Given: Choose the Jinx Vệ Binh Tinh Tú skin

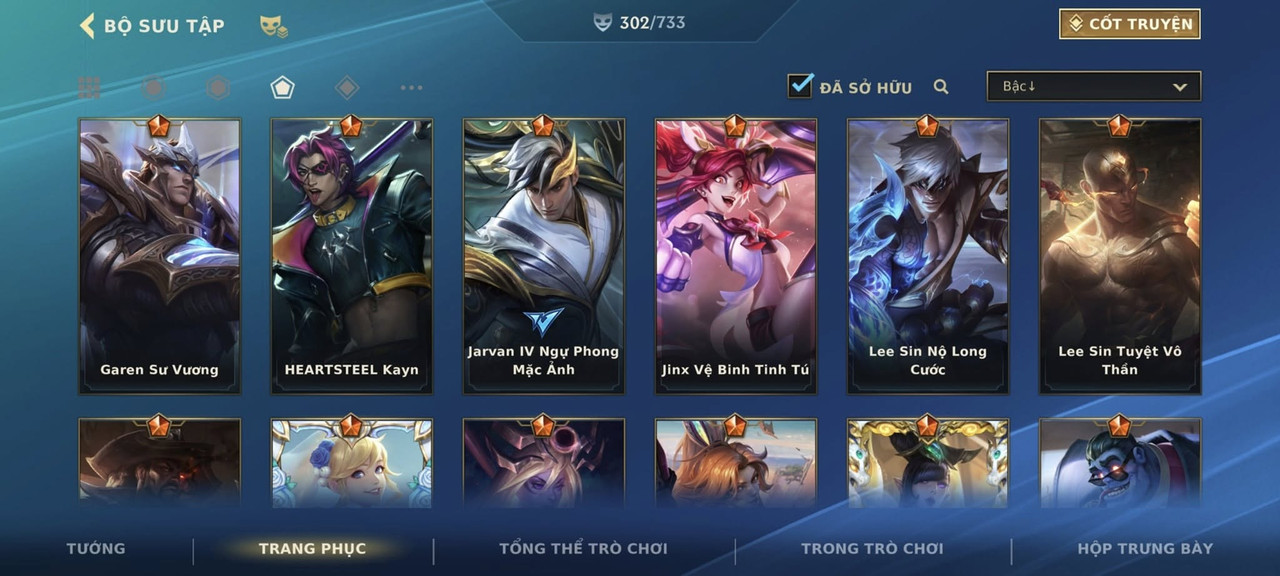Looking at the screenshot, I should (735, 256).
